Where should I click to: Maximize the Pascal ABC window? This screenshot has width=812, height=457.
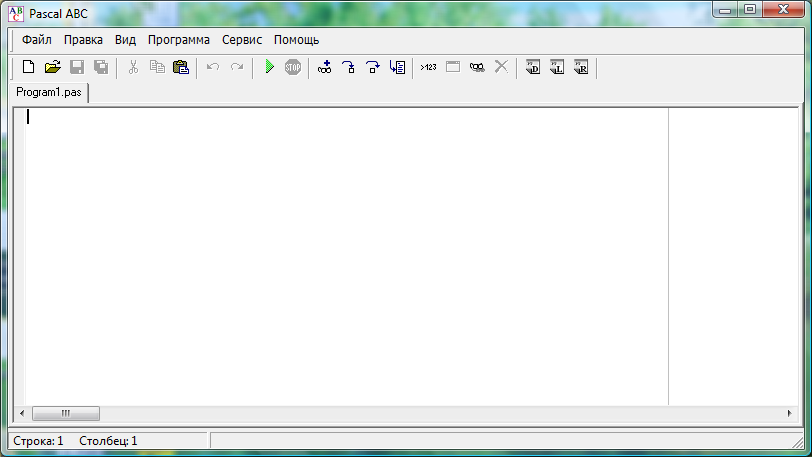749,9
